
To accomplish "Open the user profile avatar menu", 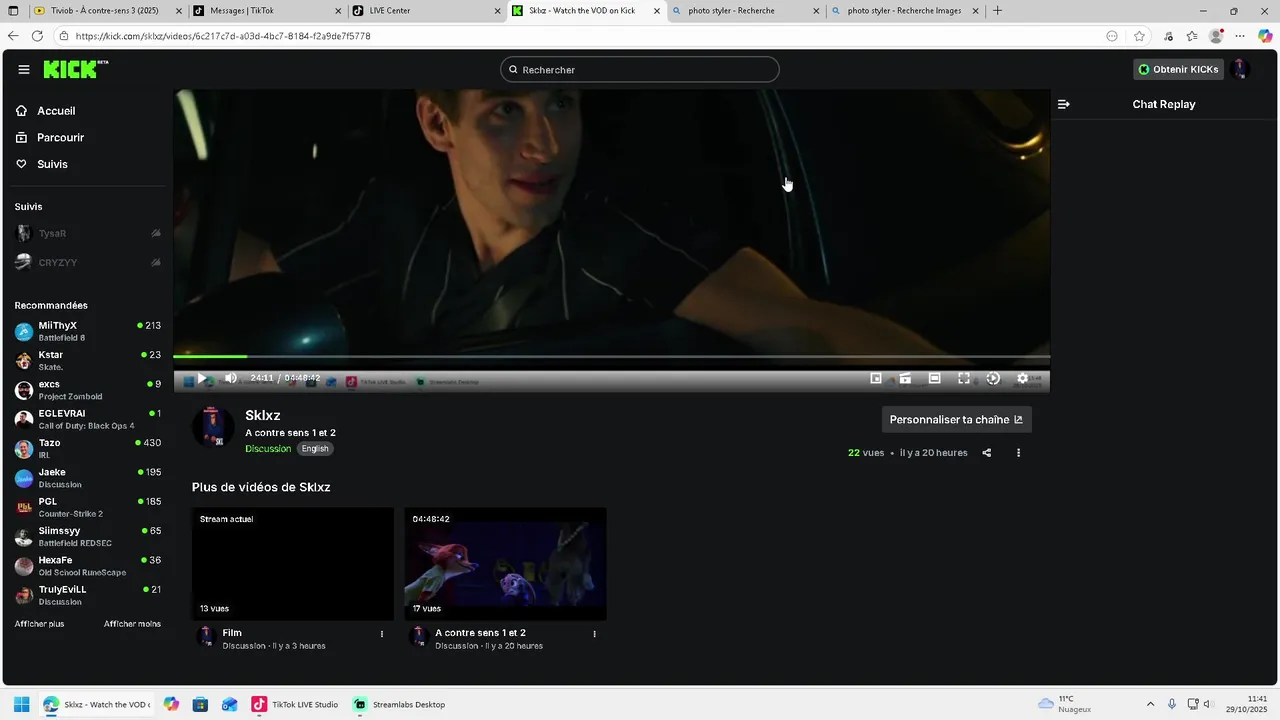I will coord(1240,69).
